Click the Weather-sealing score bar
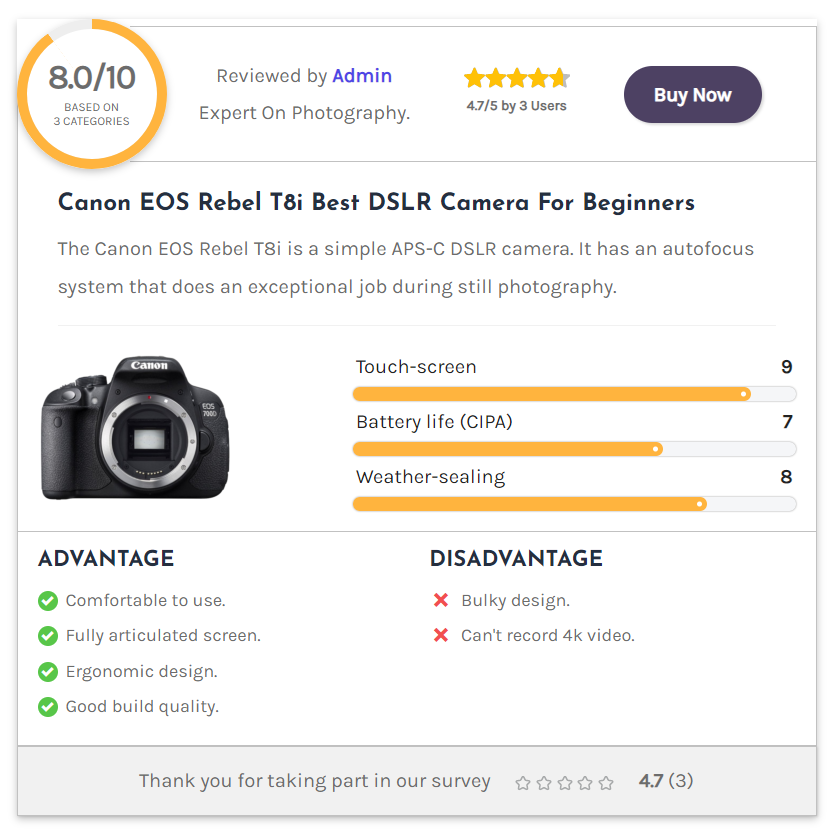836x832 pixels. point(574,504)
